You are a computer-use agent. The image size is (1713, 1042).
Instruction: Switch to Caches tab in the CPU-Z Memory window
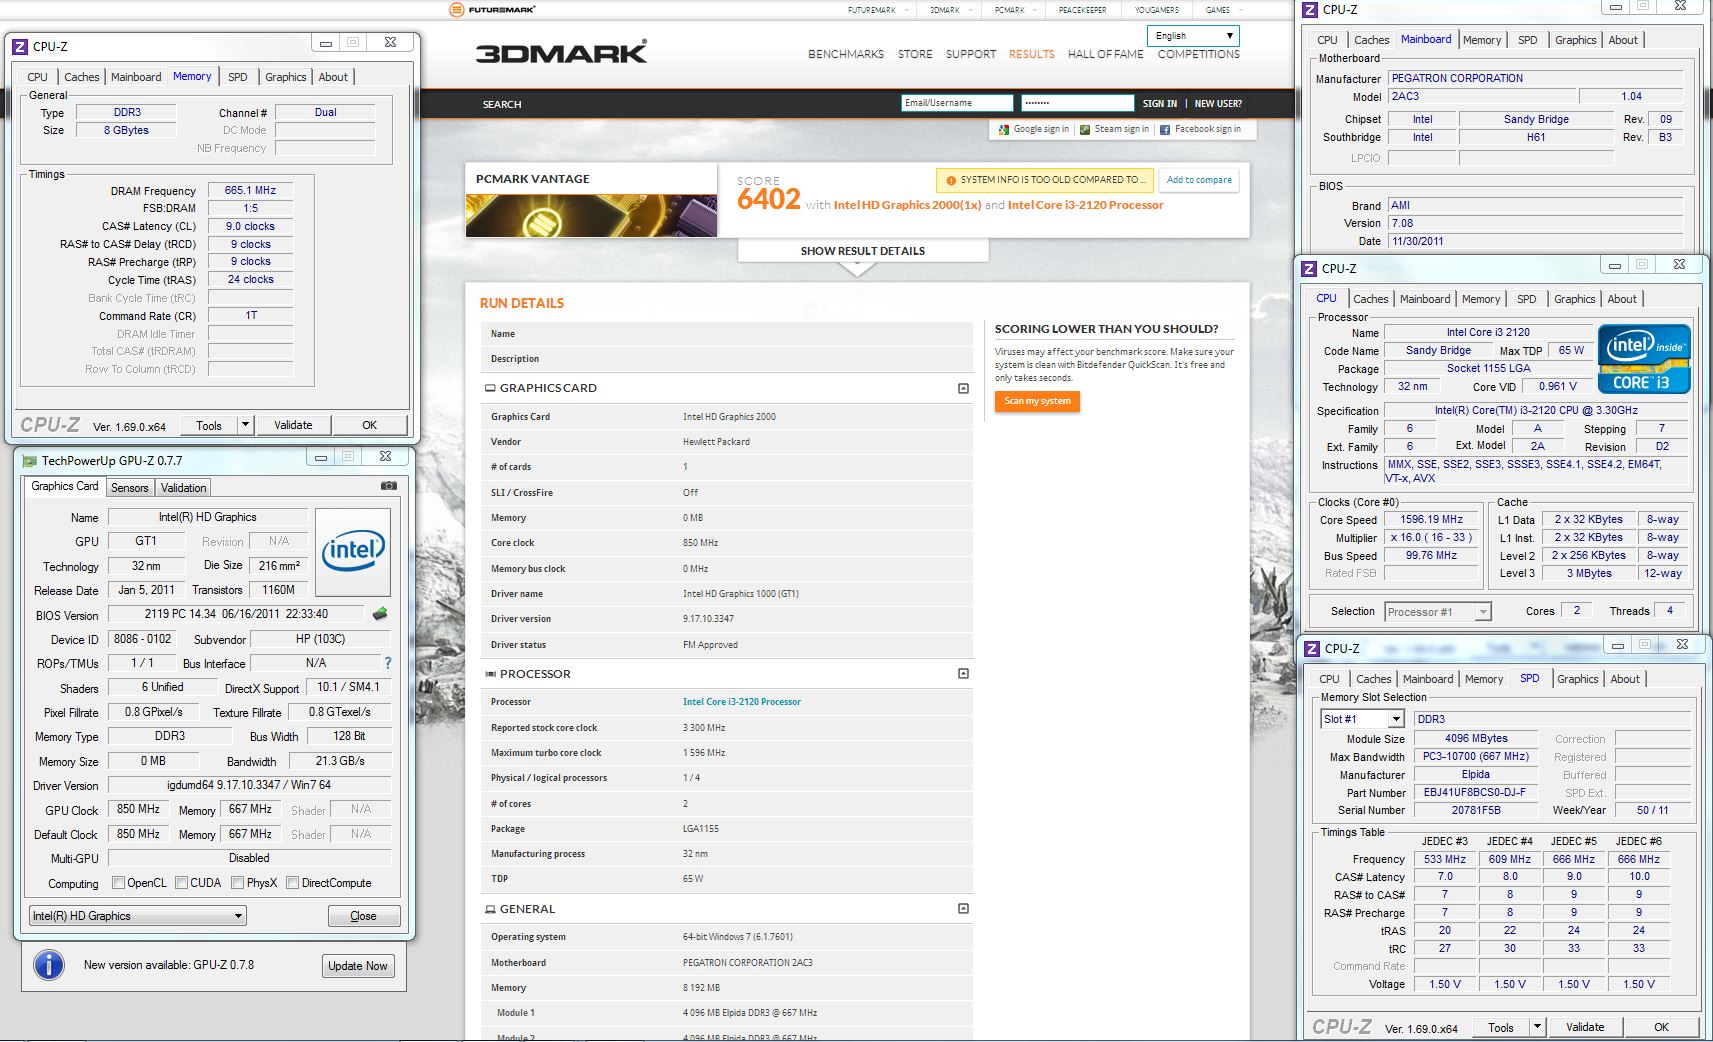coord(82,77)
